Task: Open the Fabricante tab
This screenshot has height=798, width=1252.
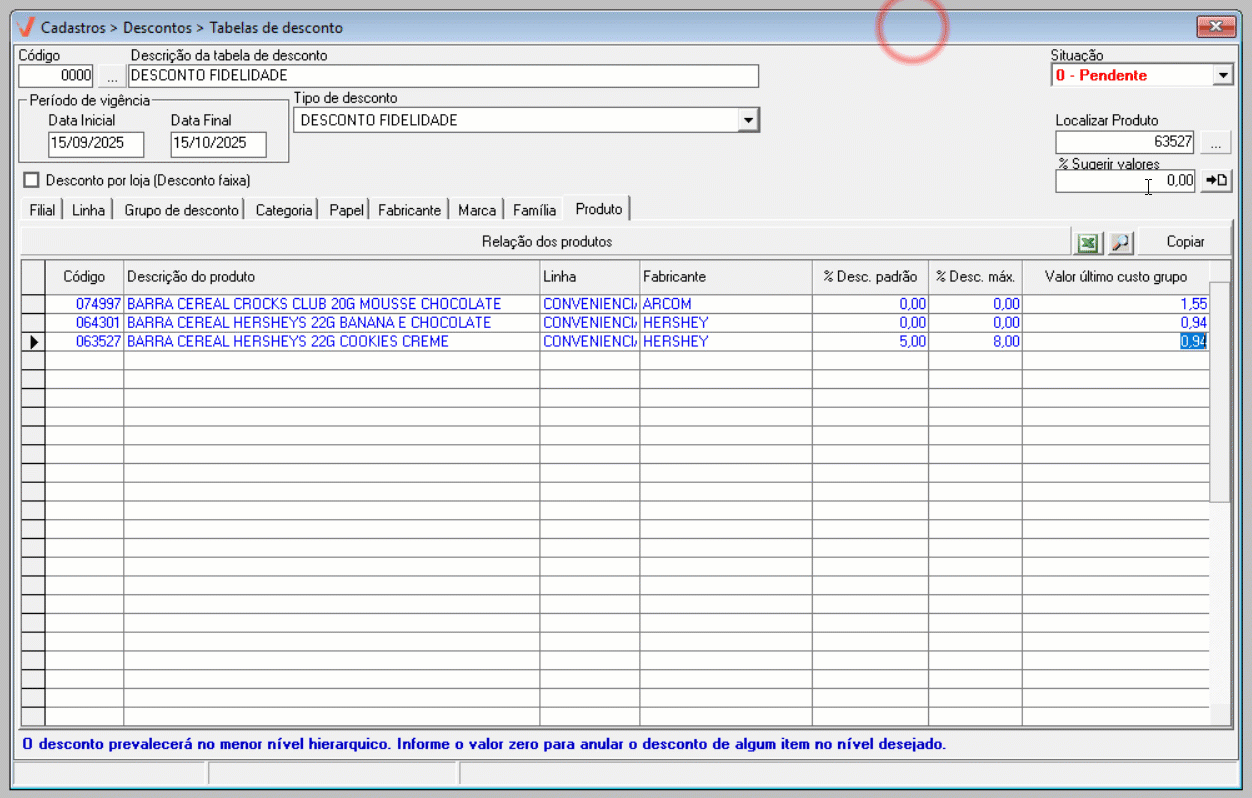Action: point(409,210)
